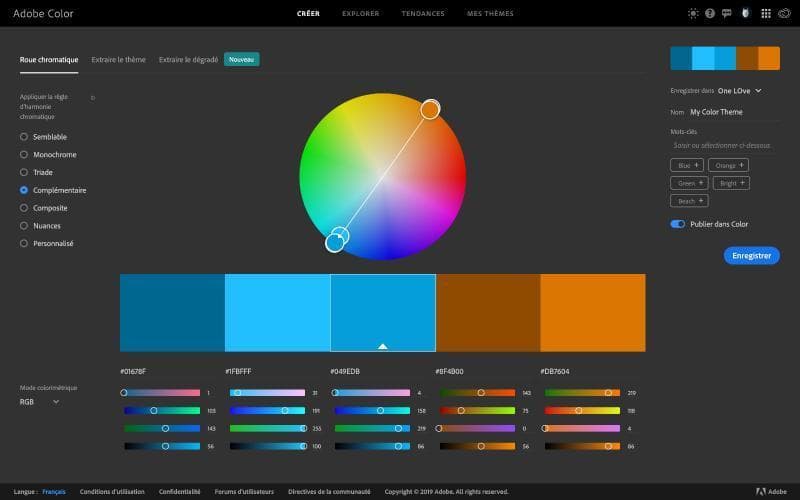Image resolution: width=800 pixels, height=500 pixels.
Task: Open the EXPLORER navigation item
Action: [x=361, y=14]
